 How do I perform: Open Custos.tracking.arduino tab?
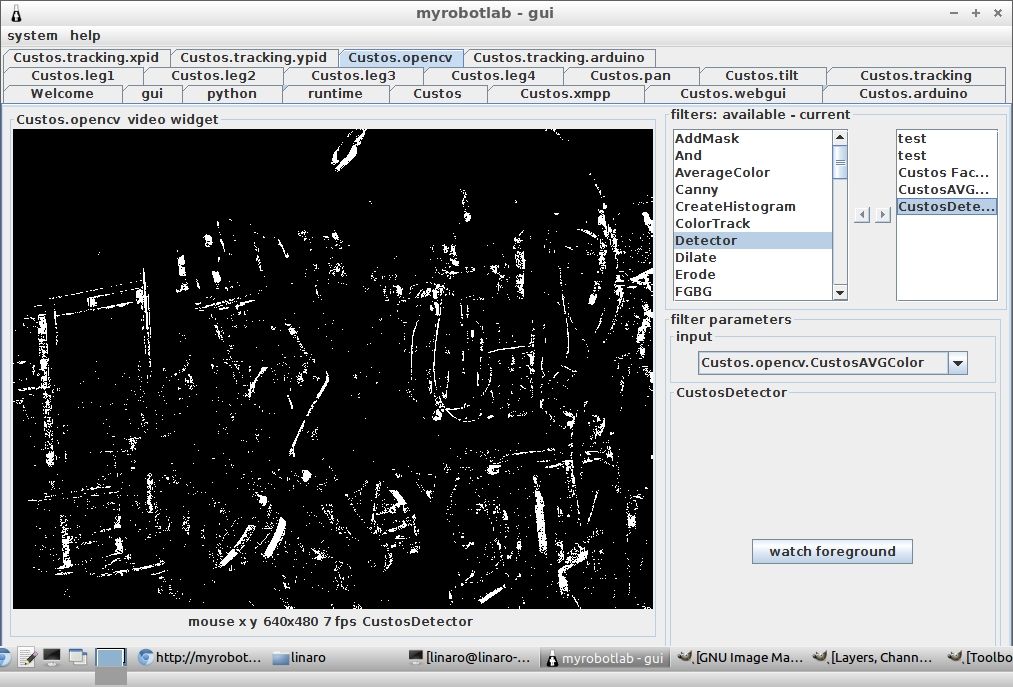[559, 58]
